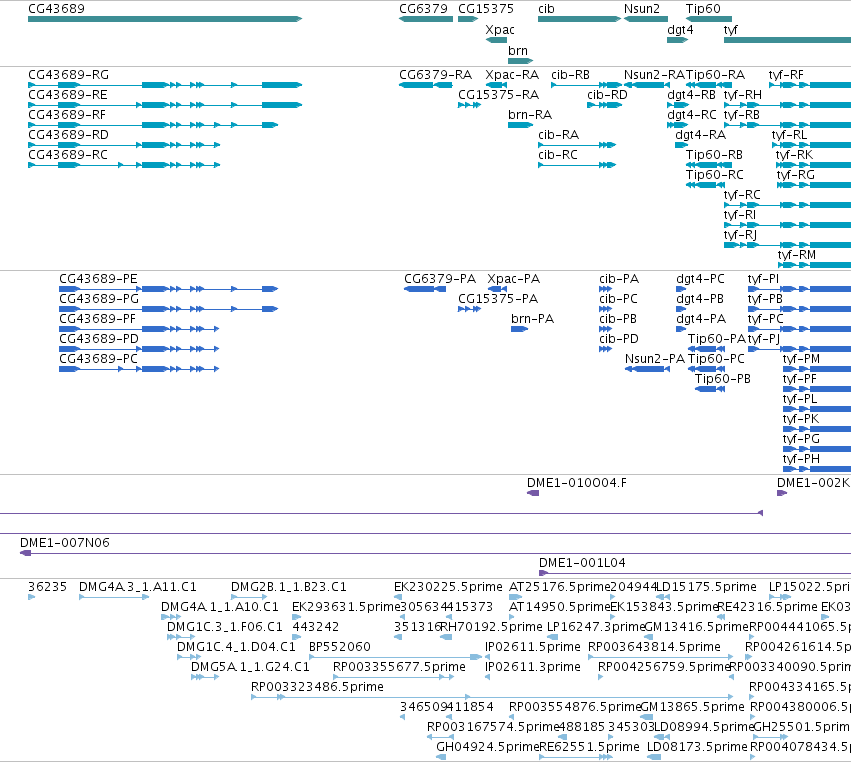Click the cib-RA transcript

[577, 145]
